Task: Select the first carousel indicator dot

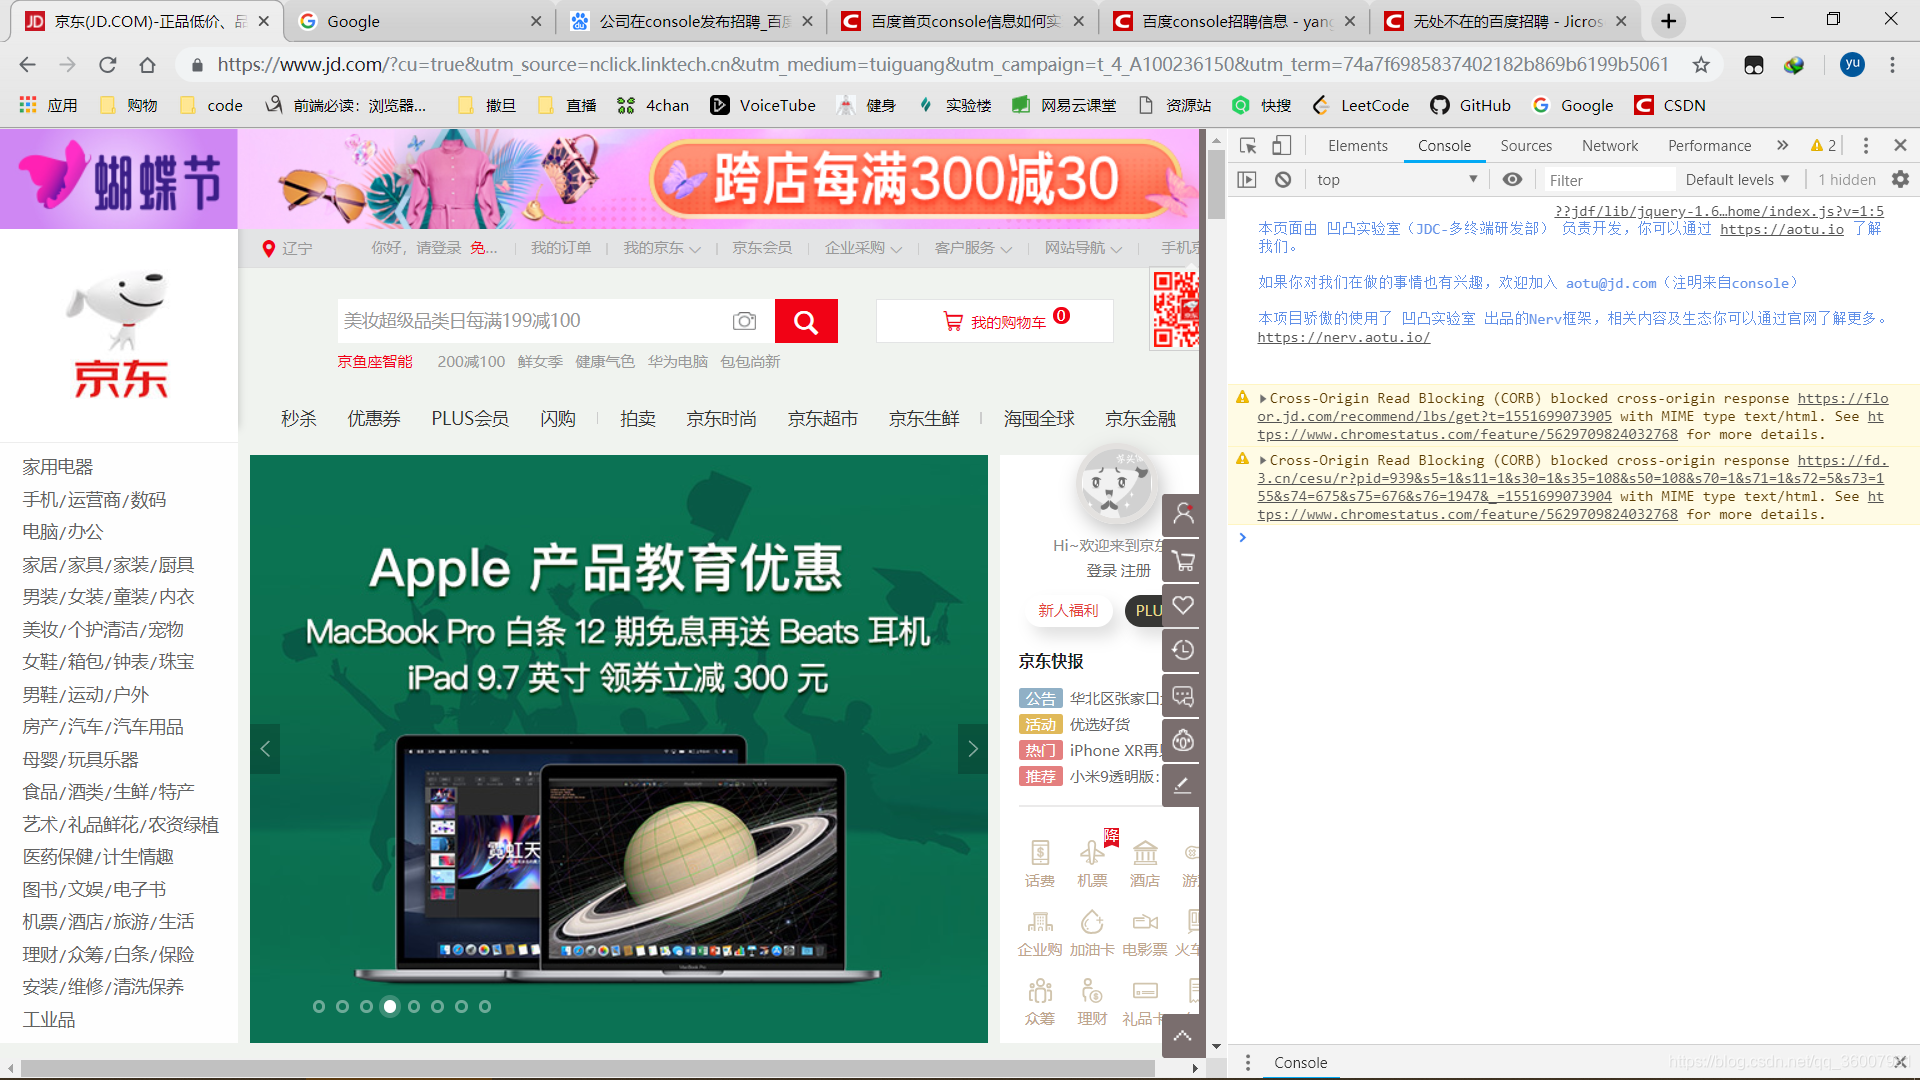Action: 318,1007
